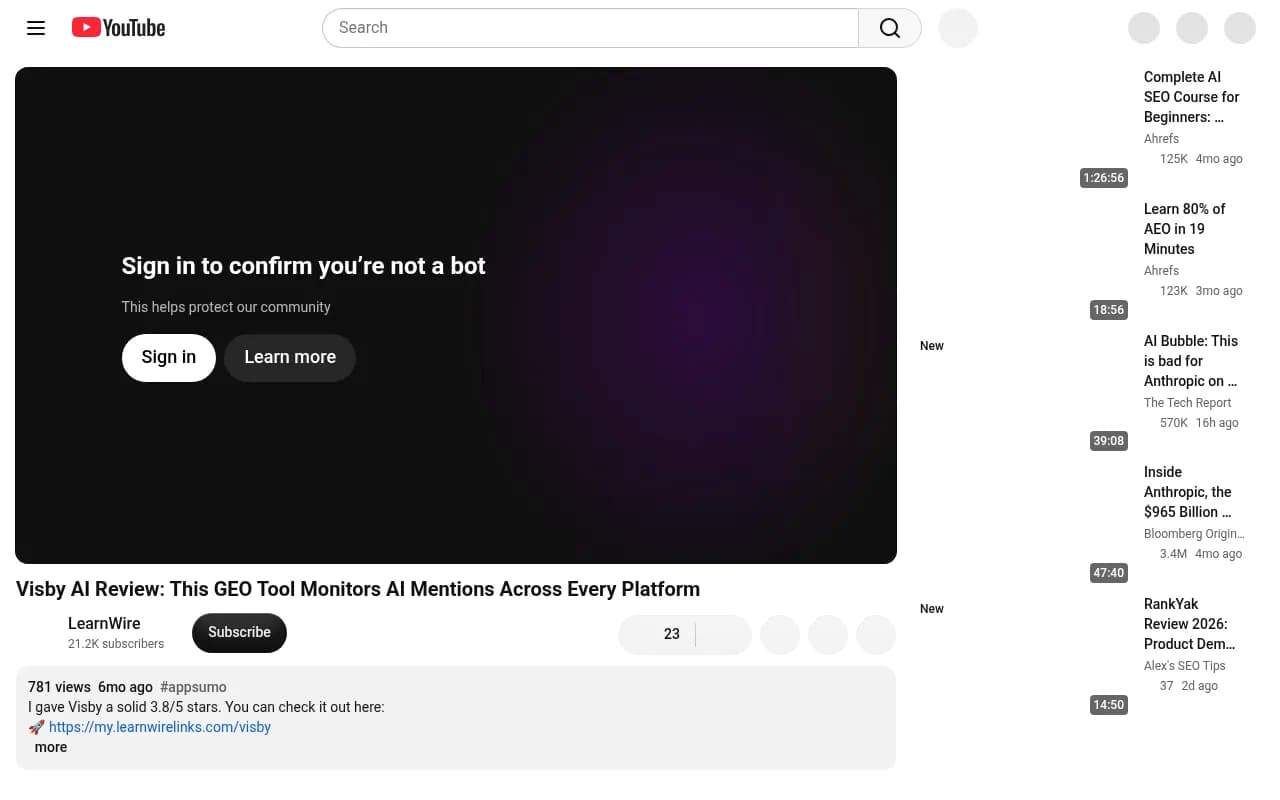This screenshot has height=800, width=1280.
Task: Open the LearnWire channel name
Action: 104,623
